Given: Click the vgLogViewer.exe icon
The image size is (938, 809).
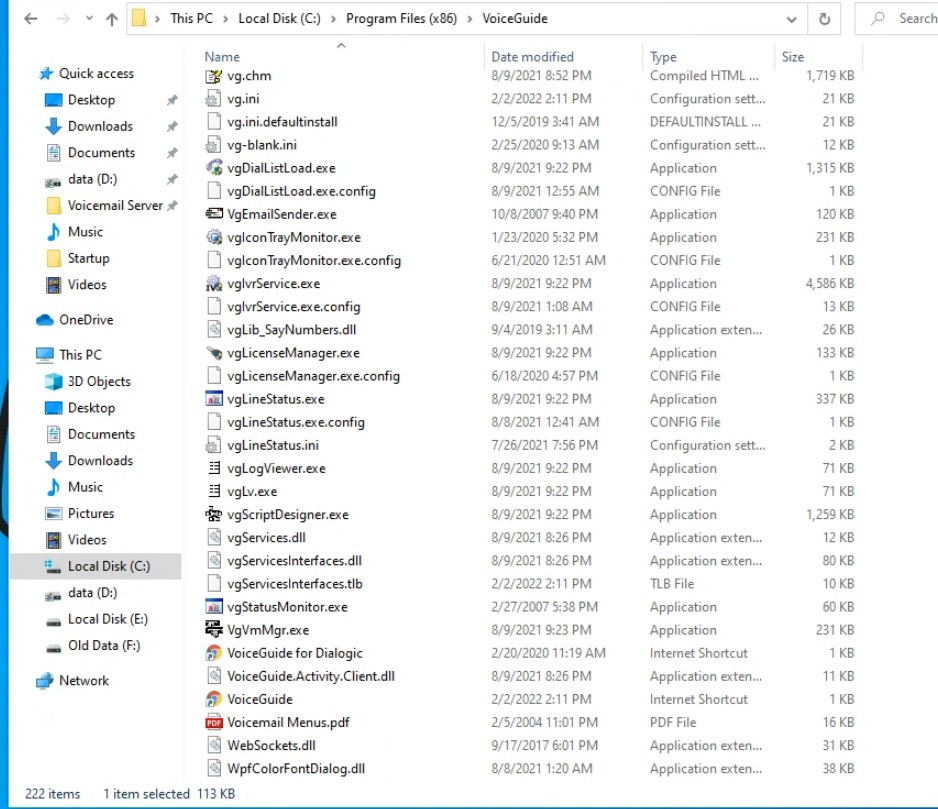Looking at the screenshot, I should point(214,469).
